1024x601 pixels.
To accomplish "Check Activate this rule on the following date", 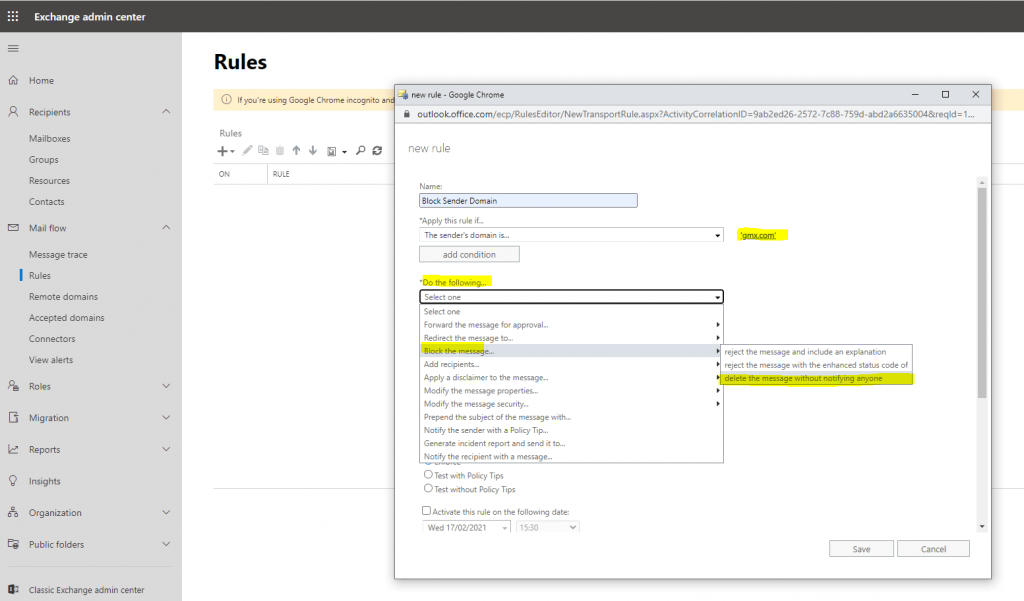I will click(426, 511).
